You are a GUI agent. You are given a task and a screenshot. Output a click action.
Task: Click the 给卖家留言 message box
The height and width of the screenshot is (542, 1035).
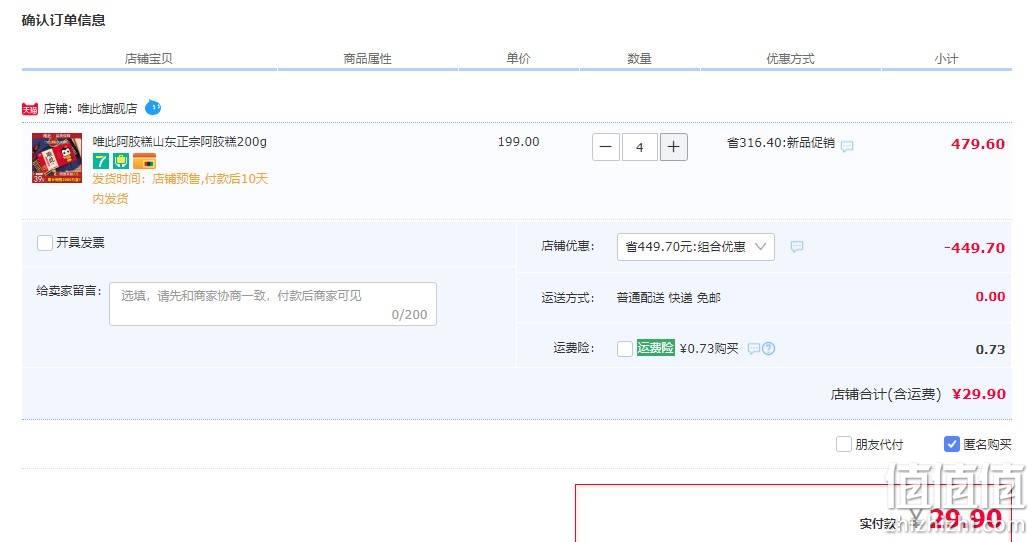(x=273, y=304)
